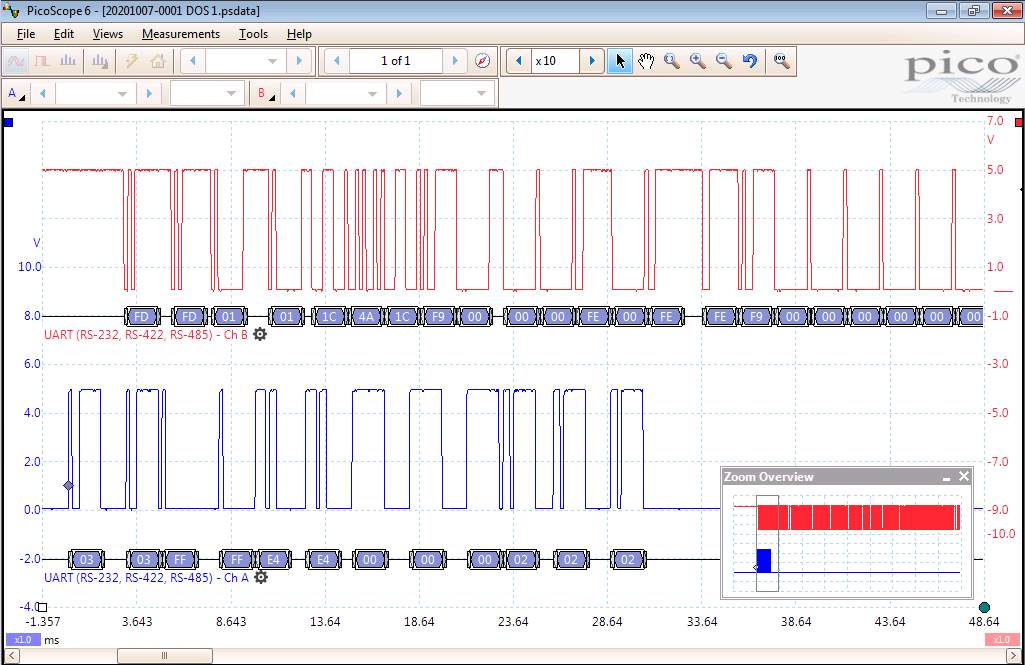
Task: Open Channel A input range dropdown
Action: tap(95, 94)
